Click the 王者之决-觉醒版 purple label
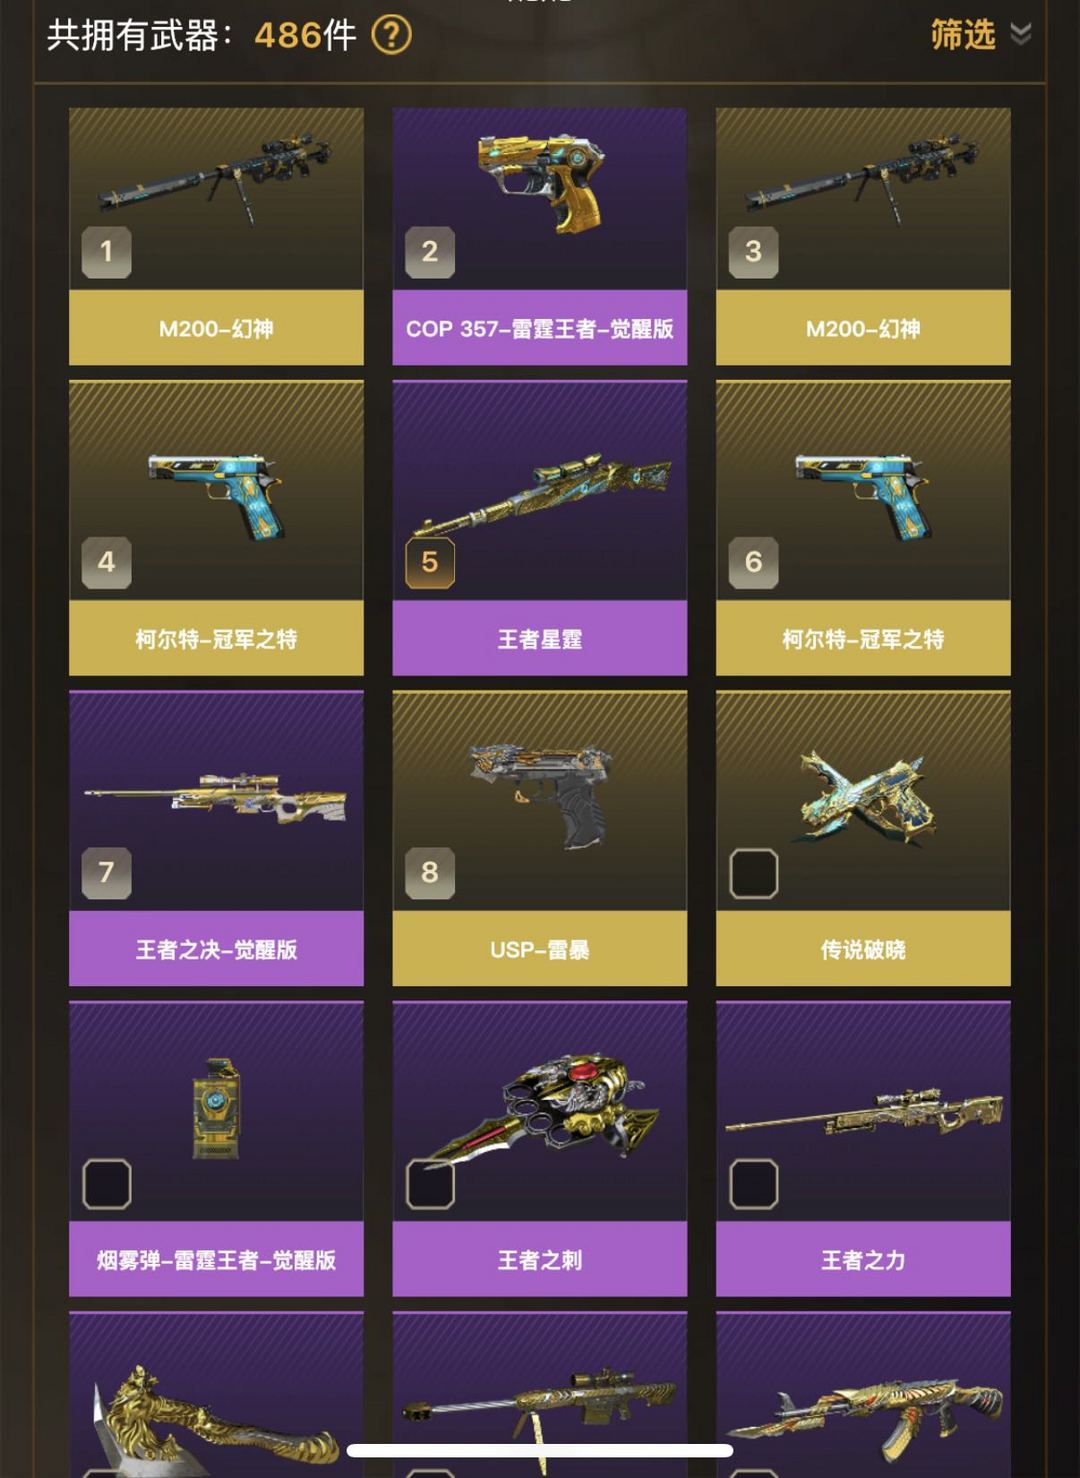This screenshot has width=1080, height=1478. click(216, 949)
